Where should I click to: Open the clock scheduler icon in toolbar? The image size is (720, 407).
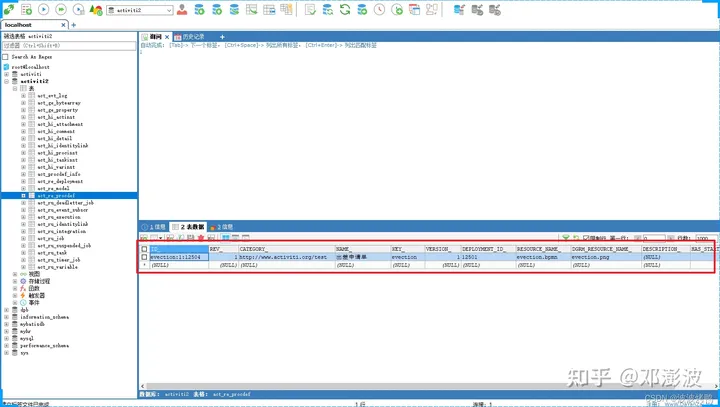pos(379,9)
